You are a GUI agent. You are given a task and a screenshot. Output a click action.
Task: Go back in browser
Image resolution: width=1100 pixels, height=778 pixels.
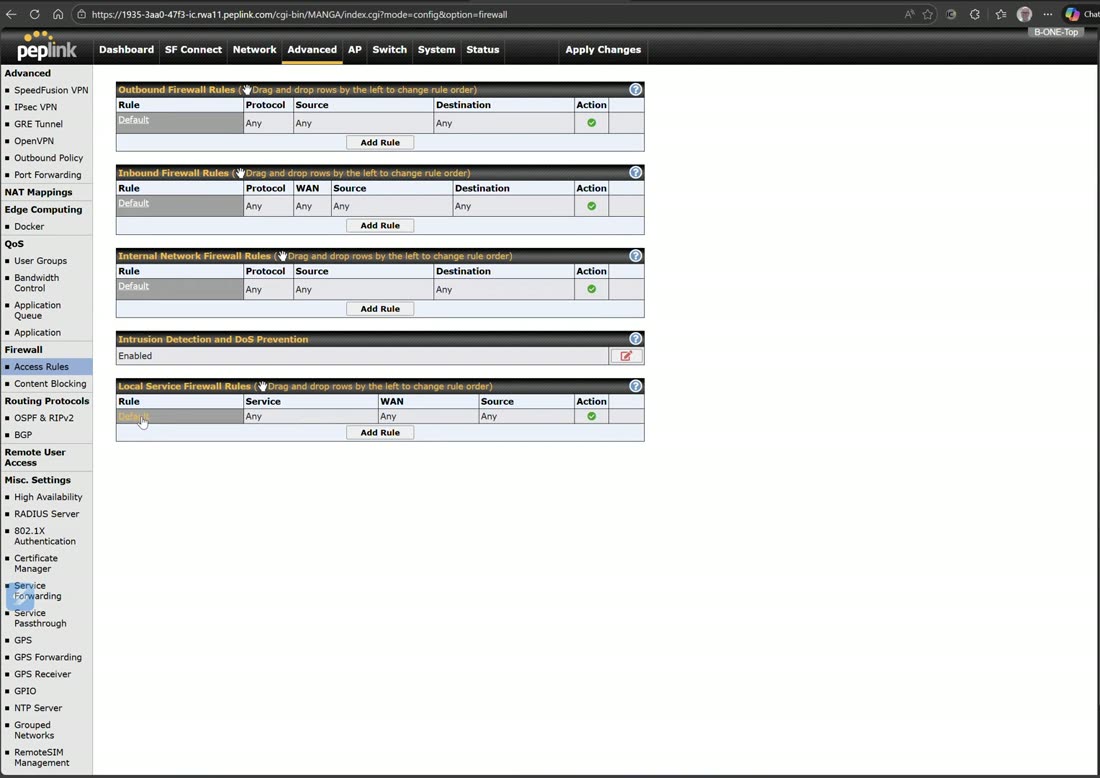pyautogui.click(x=11, y=14)
